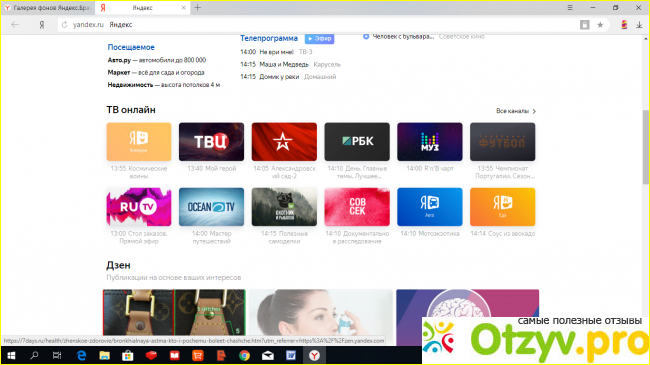Open Недвижимость высота потолков link
The image size is (650, 365).
[164, 85]
